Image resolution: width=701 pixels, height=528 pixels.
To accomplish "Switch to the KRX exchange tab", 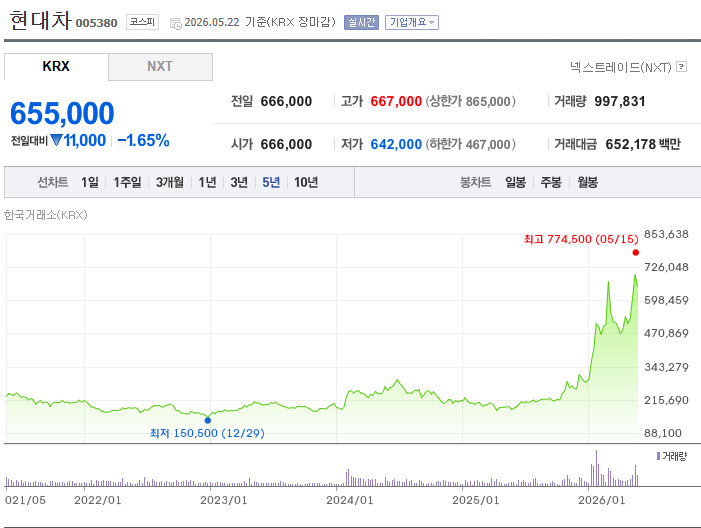I will [56, 67].
